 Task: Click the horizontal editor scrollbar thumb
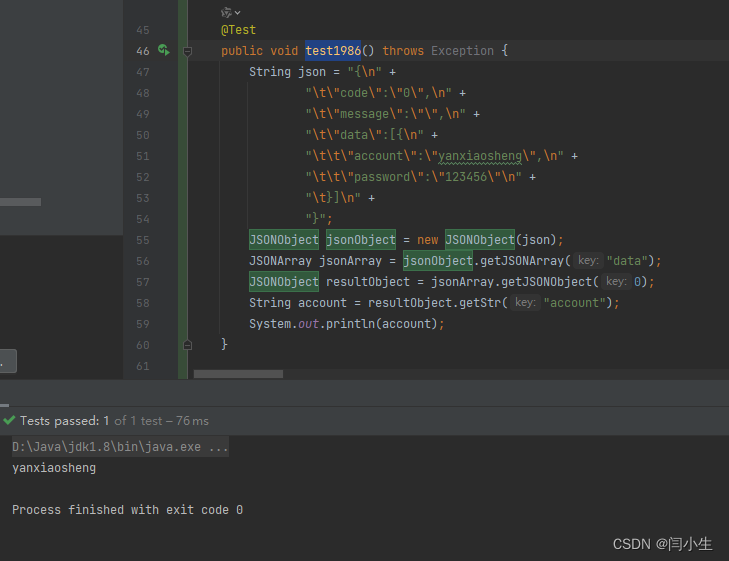point(238,374)
